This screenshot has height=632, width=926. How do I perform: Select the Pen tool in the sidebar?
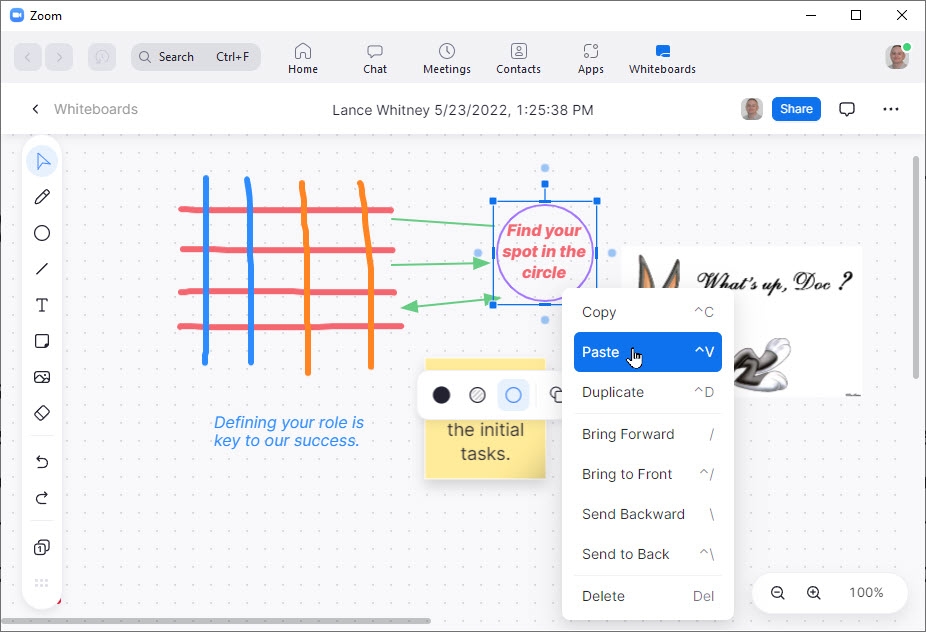[x=42, y=197]
